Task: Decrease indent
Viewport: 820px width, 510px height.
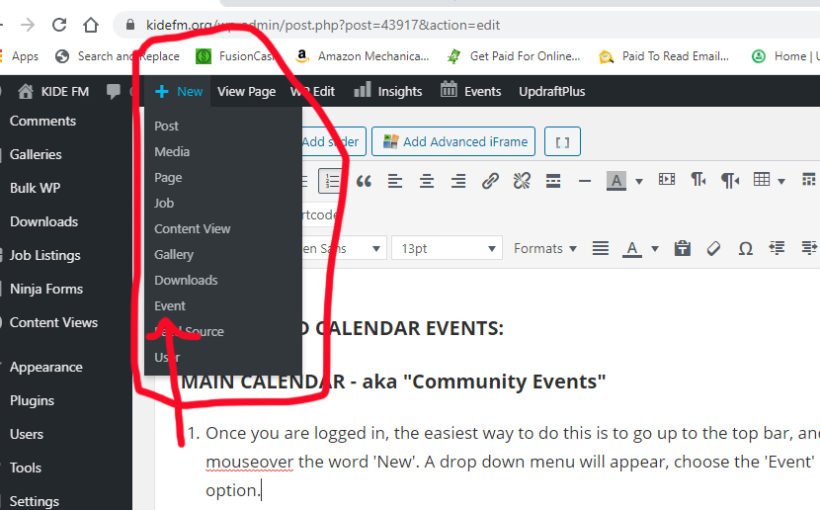Action: 777,248
